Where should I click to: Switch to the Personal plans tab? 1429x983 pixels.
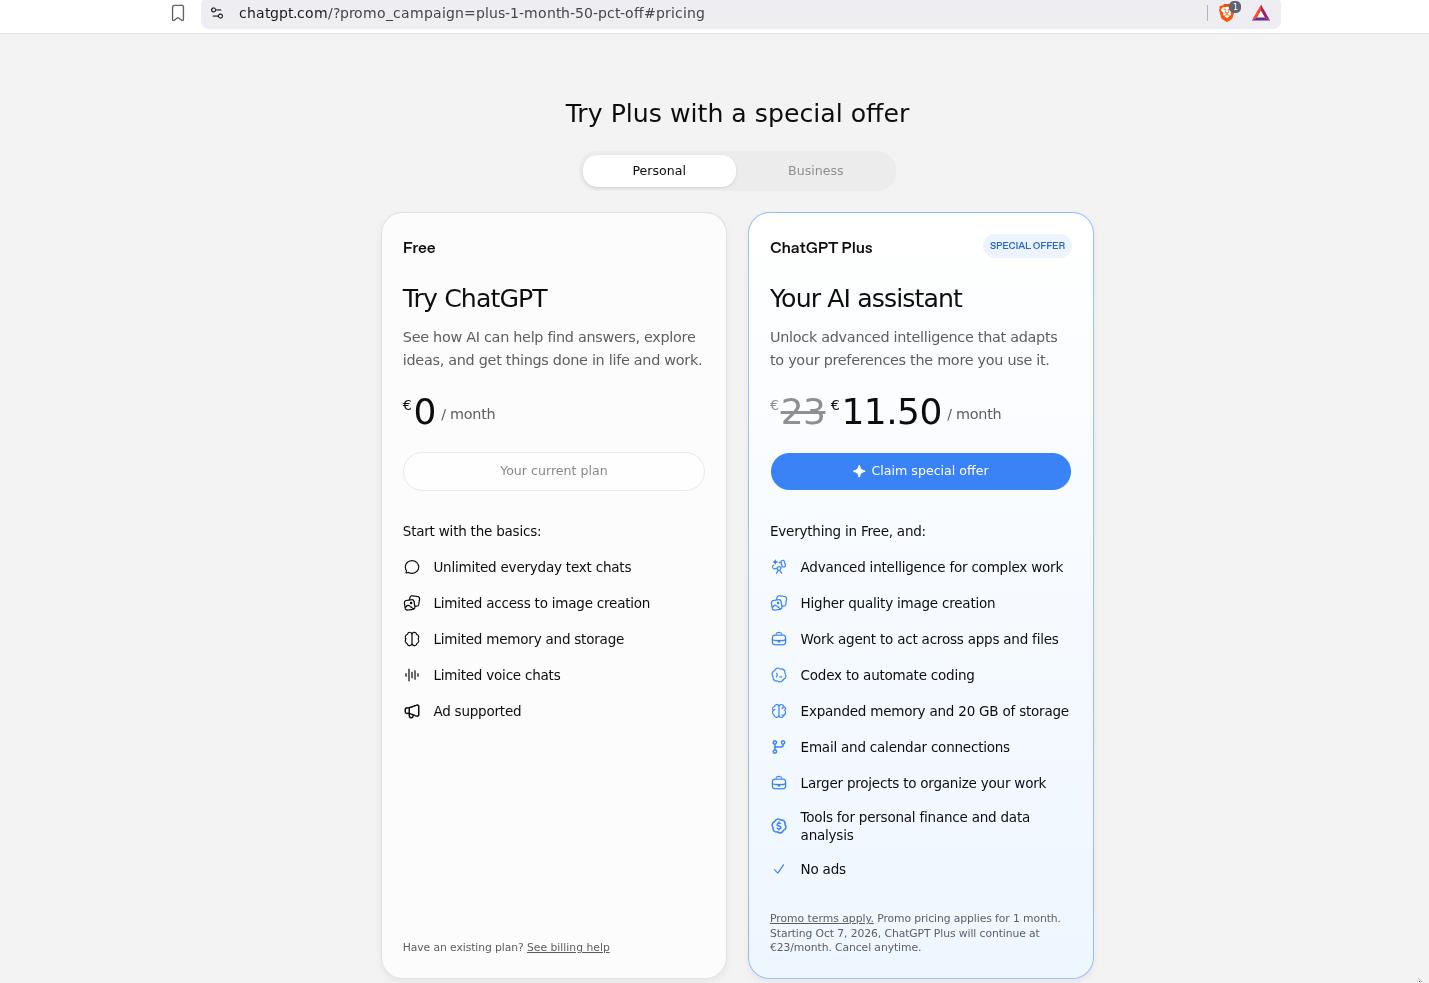point(659,171)
